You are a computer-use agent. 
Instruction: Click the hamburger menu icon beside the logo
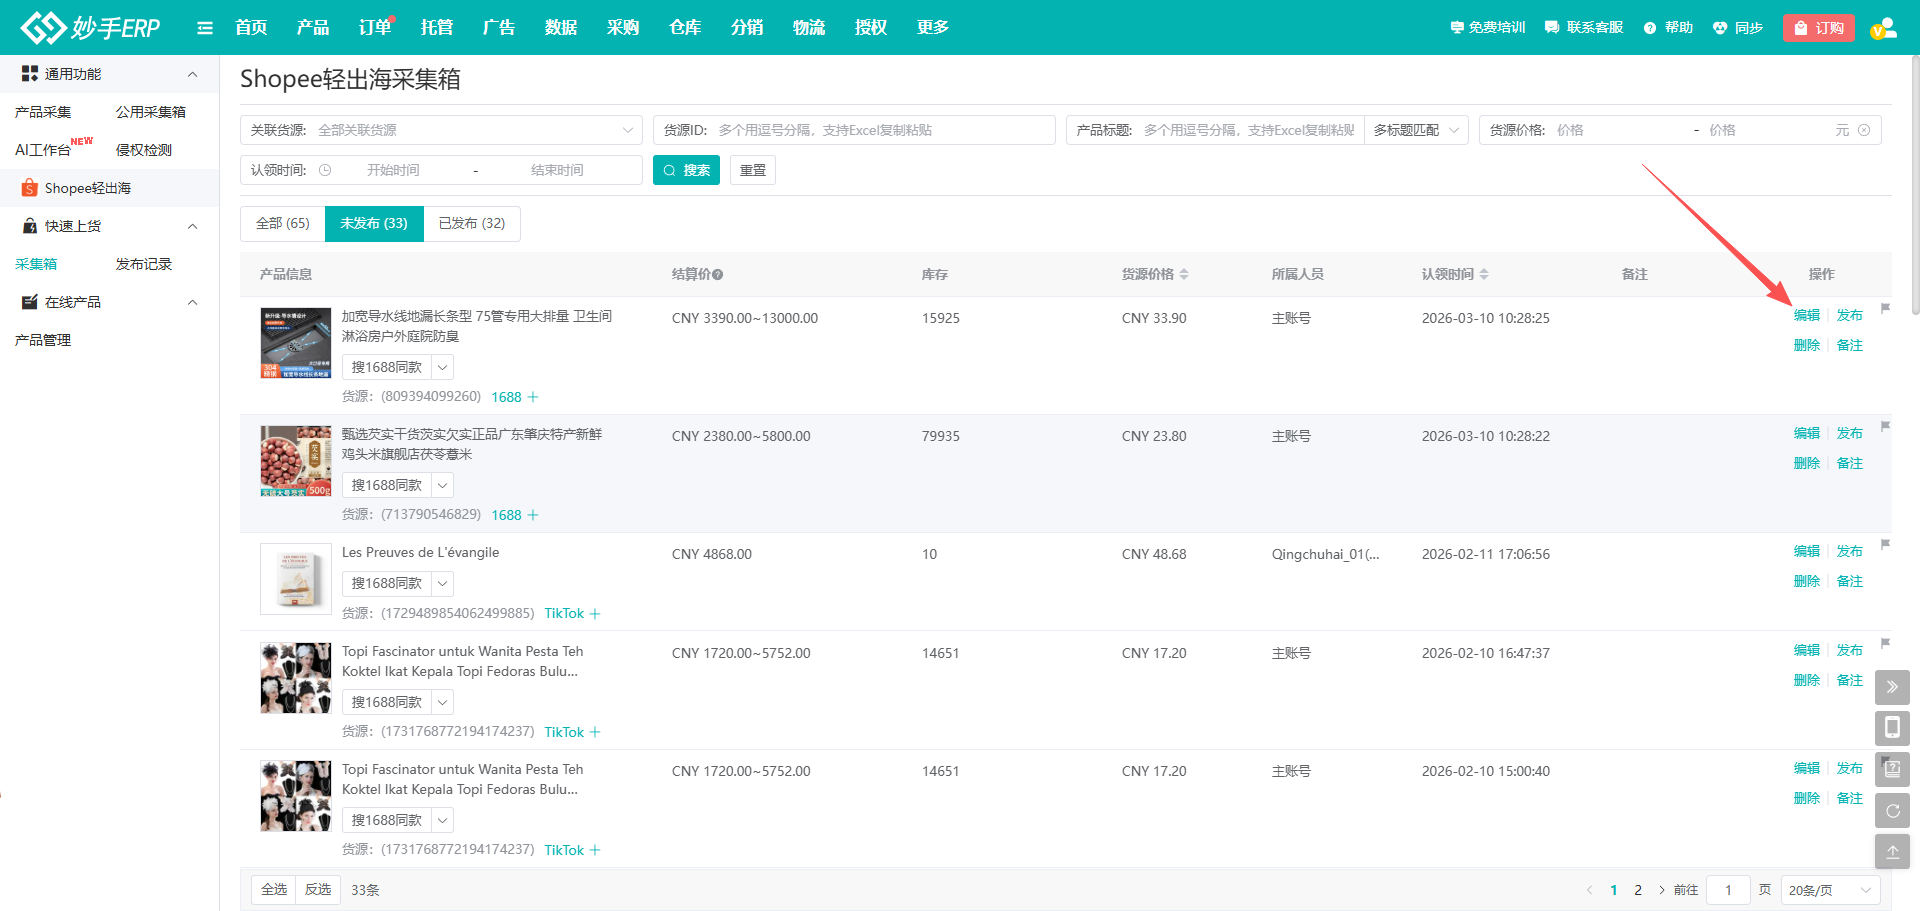click(205, 28)
